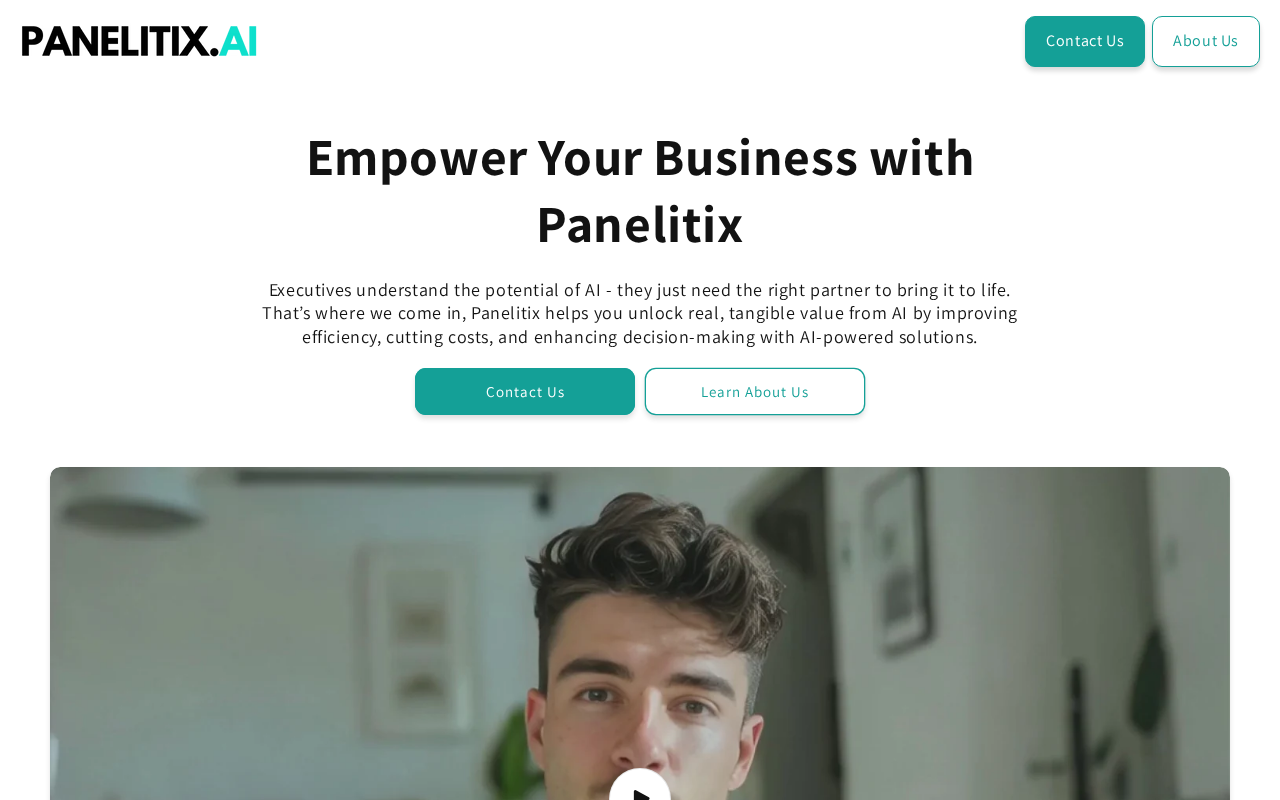Click the word PANELITIX in the logo
The image size is (1280, 800).
point(116,41)
